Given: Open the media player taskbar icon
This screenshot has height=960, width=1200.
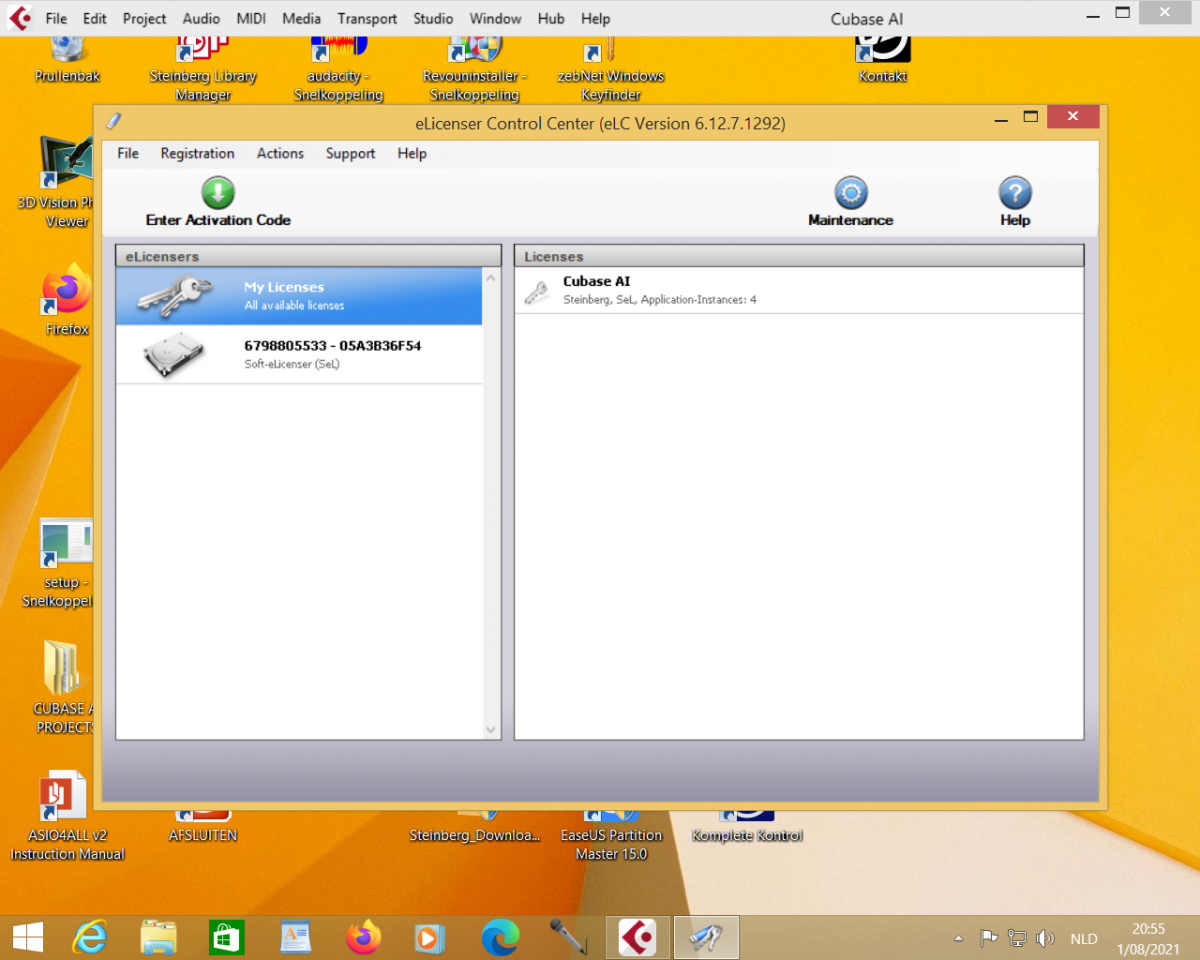Looking at the screenshot, I should click(x=431, y=937).
